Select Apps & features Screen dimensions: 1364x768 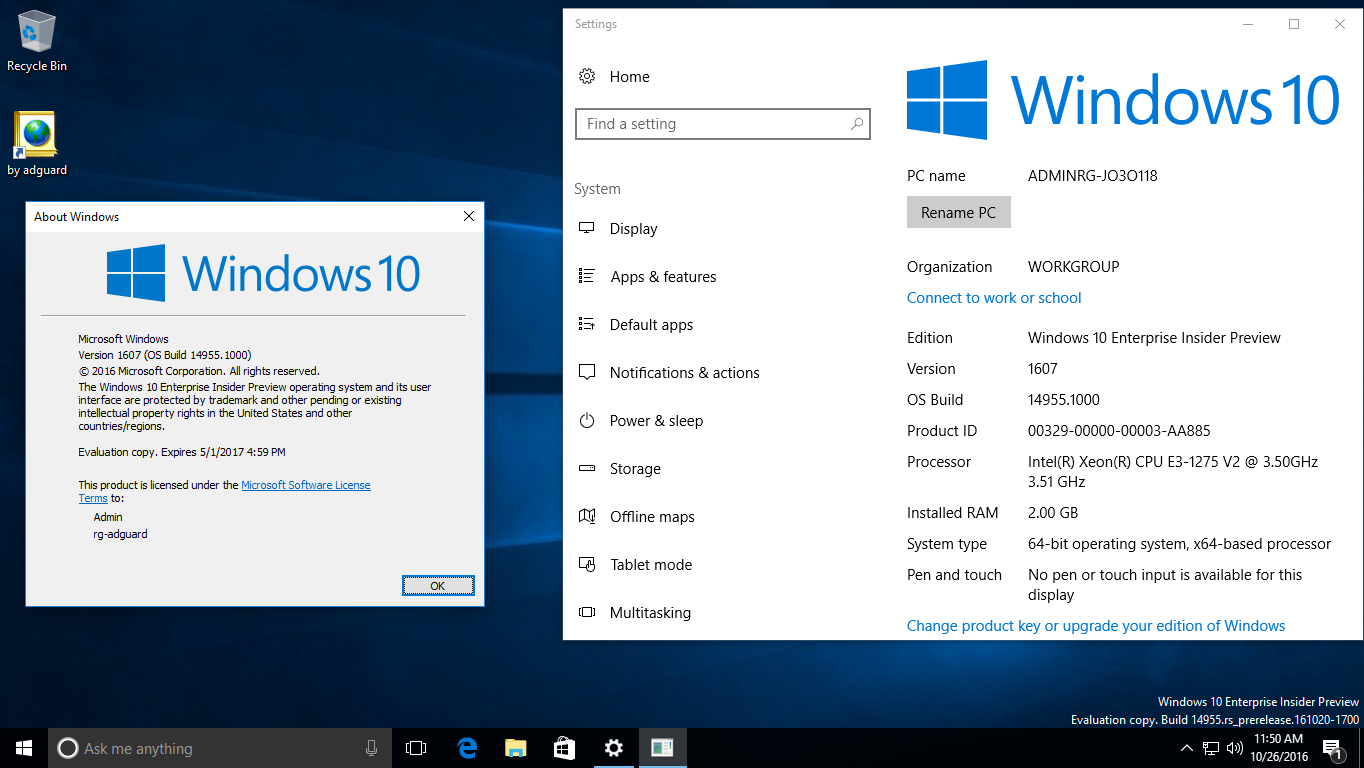click(x=664, y=277)
